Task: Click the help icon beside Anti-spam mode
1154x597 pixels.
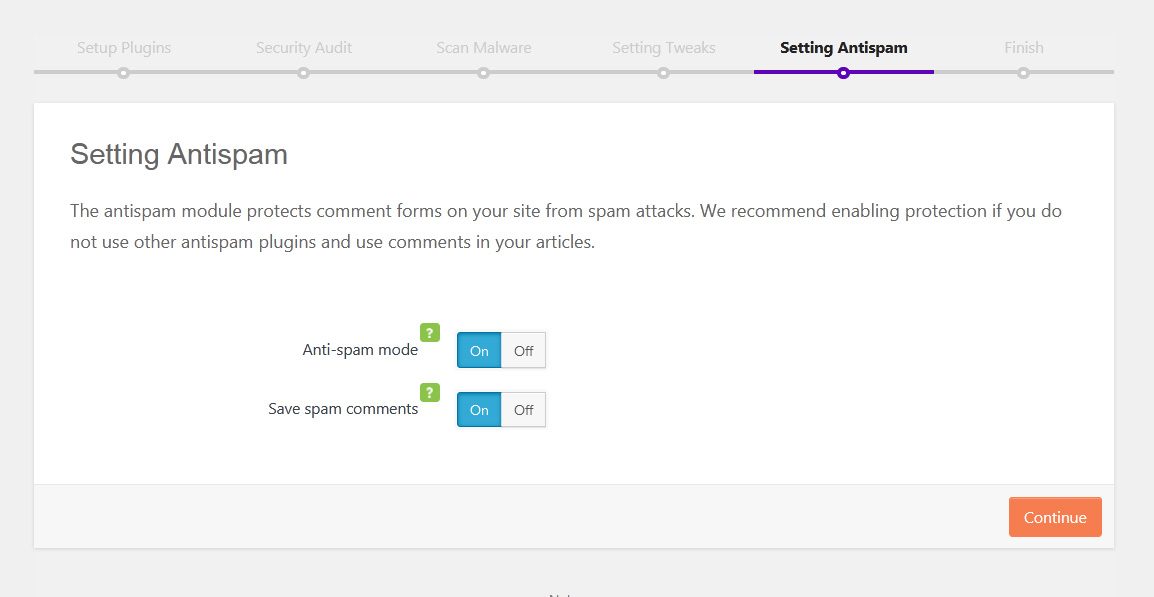Action: (429, 333)
